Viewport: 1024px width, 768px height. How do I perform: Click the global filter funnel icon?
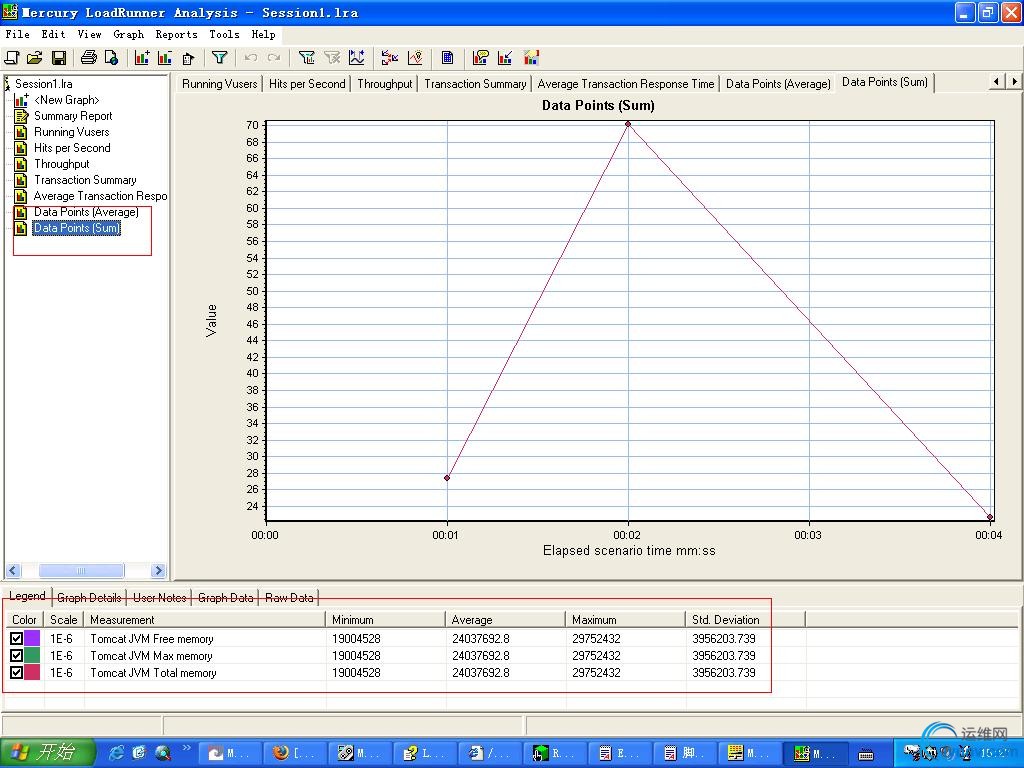pos(219,58)
